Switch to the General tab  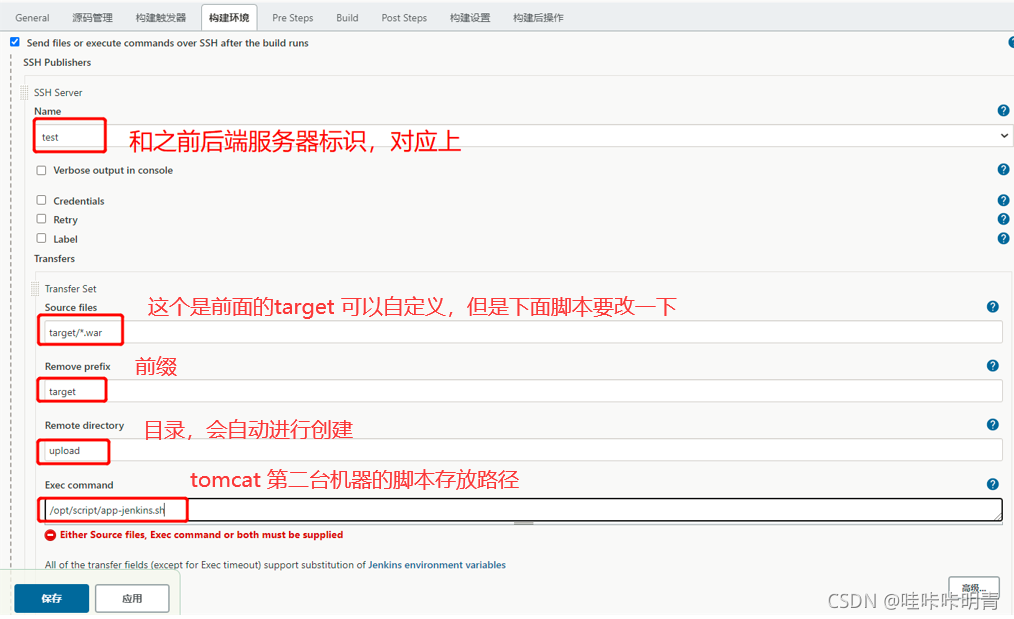coord(32,17)
